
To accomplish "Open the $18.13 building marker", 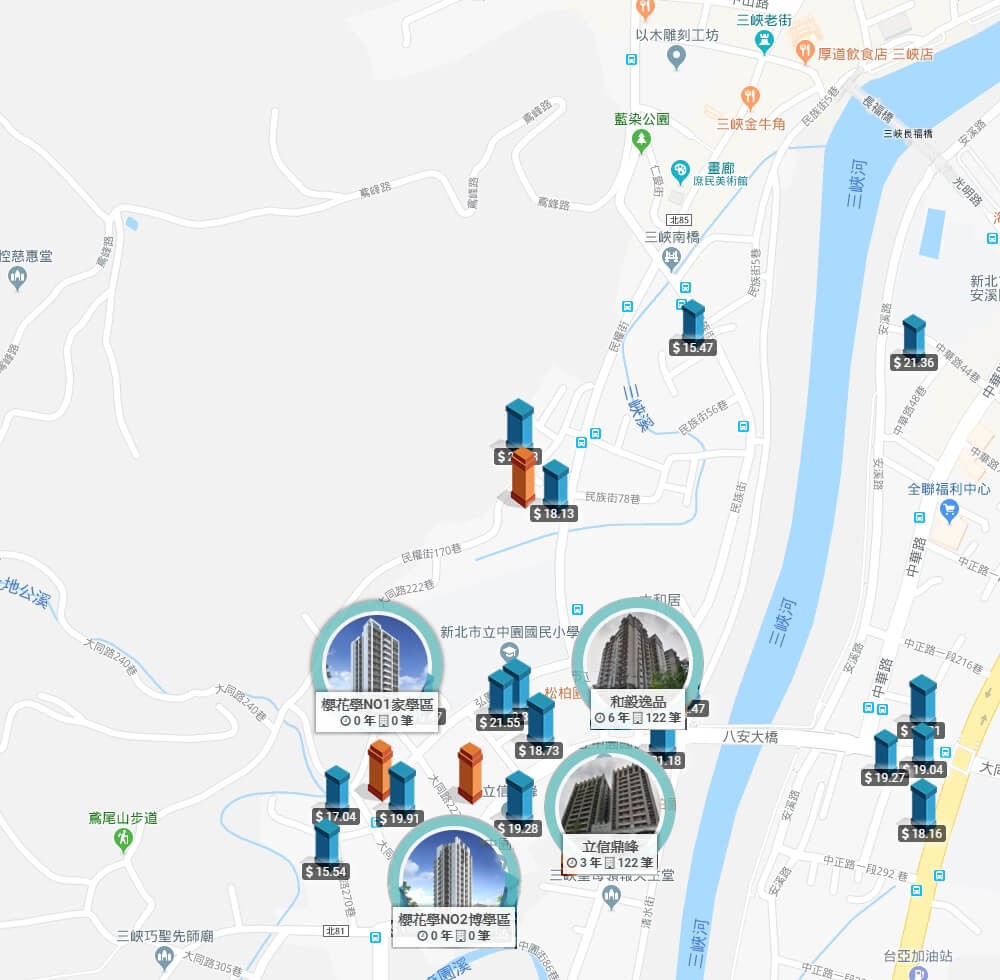I will [x=554, y=492].
